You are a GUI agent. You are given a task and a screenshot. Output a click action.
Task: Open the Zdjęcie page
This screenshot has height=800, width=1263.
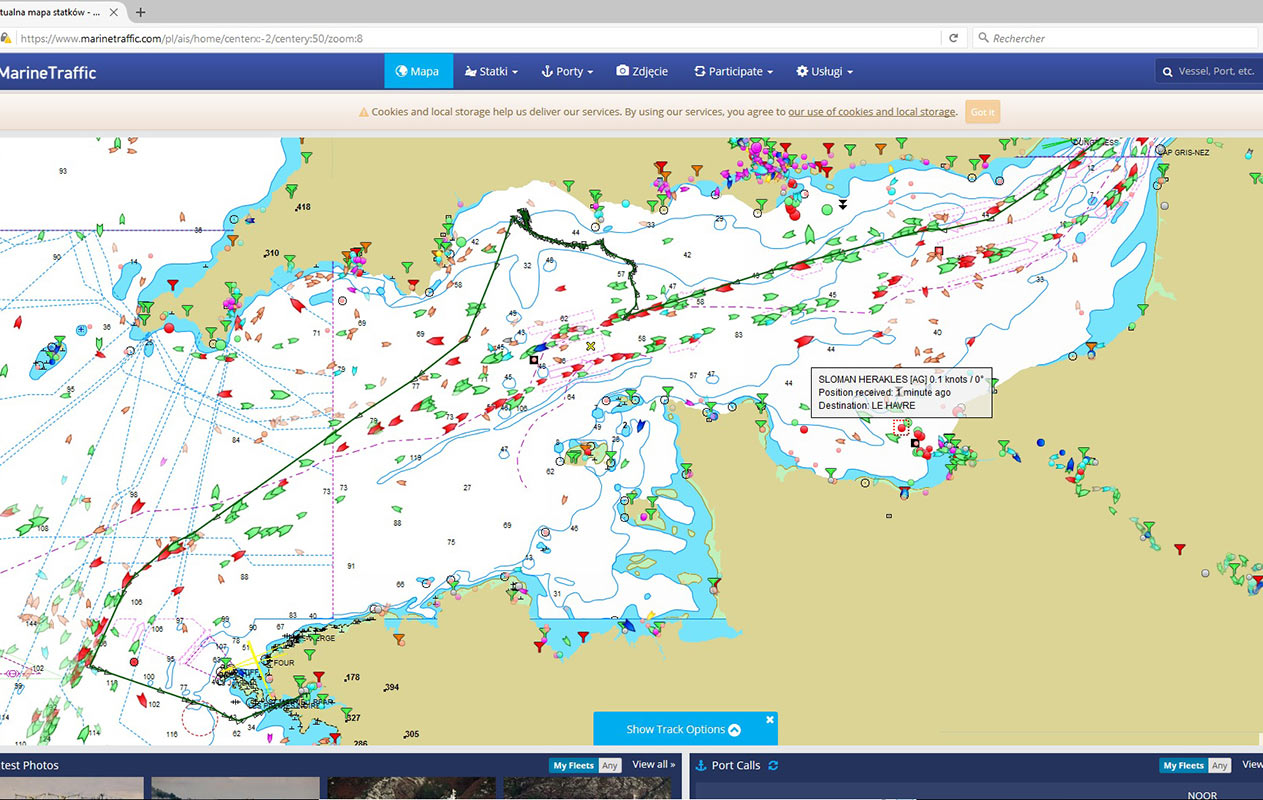coord(642,71)
